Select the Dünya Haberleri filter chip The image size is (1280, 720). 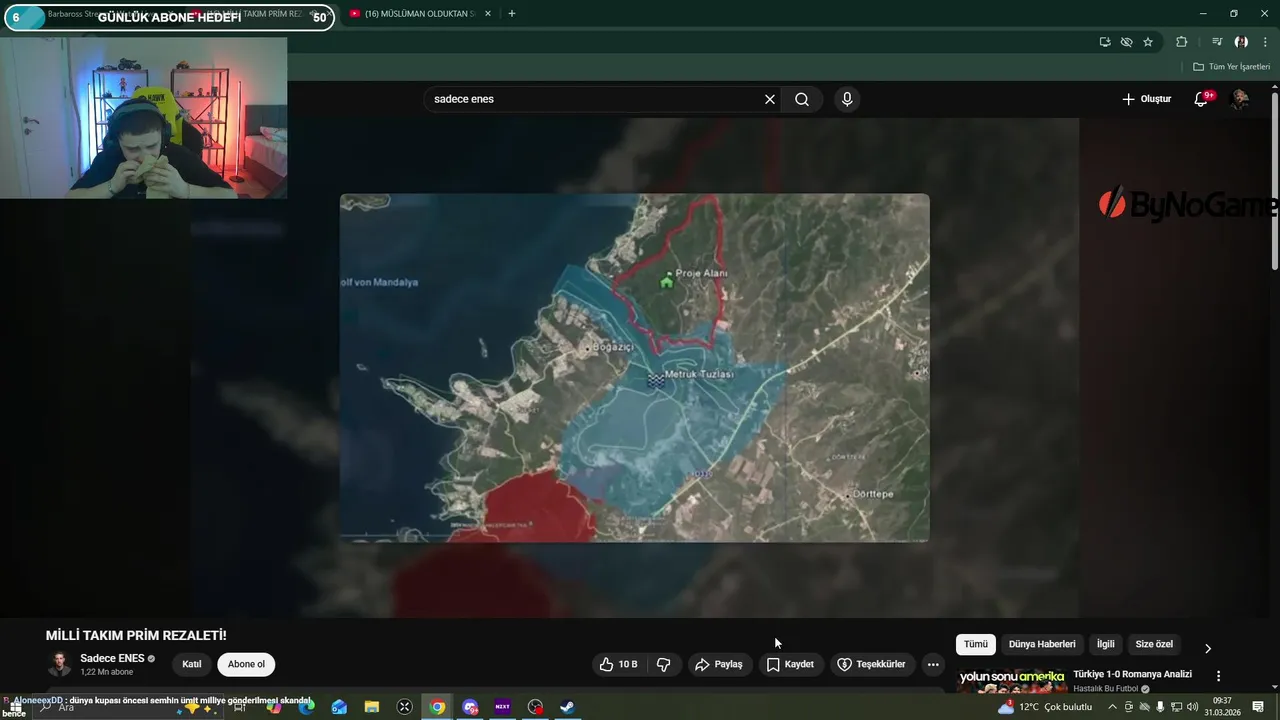(1042, 644)
